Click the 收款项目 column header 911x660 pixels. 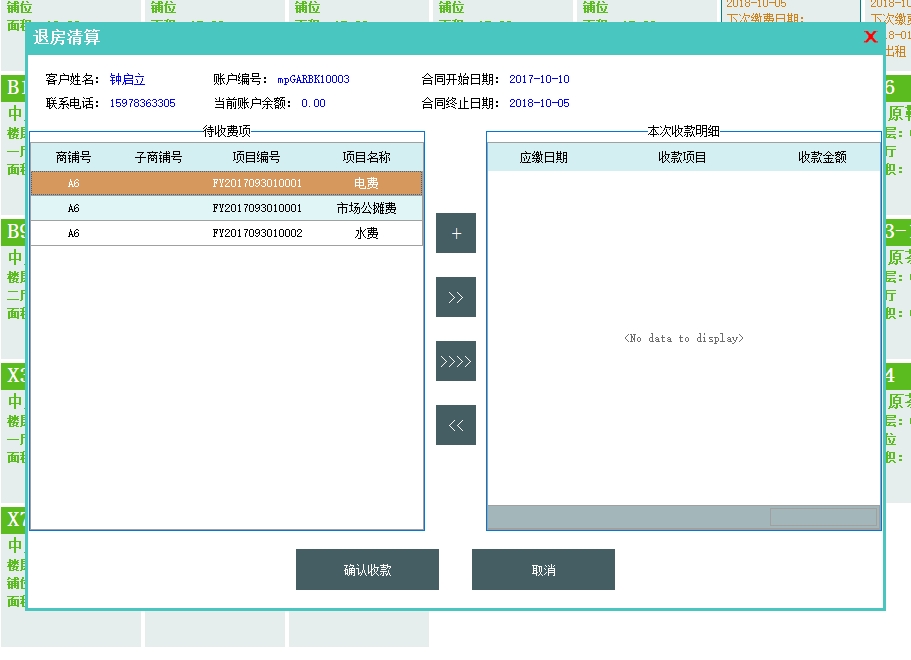[682, 157]
